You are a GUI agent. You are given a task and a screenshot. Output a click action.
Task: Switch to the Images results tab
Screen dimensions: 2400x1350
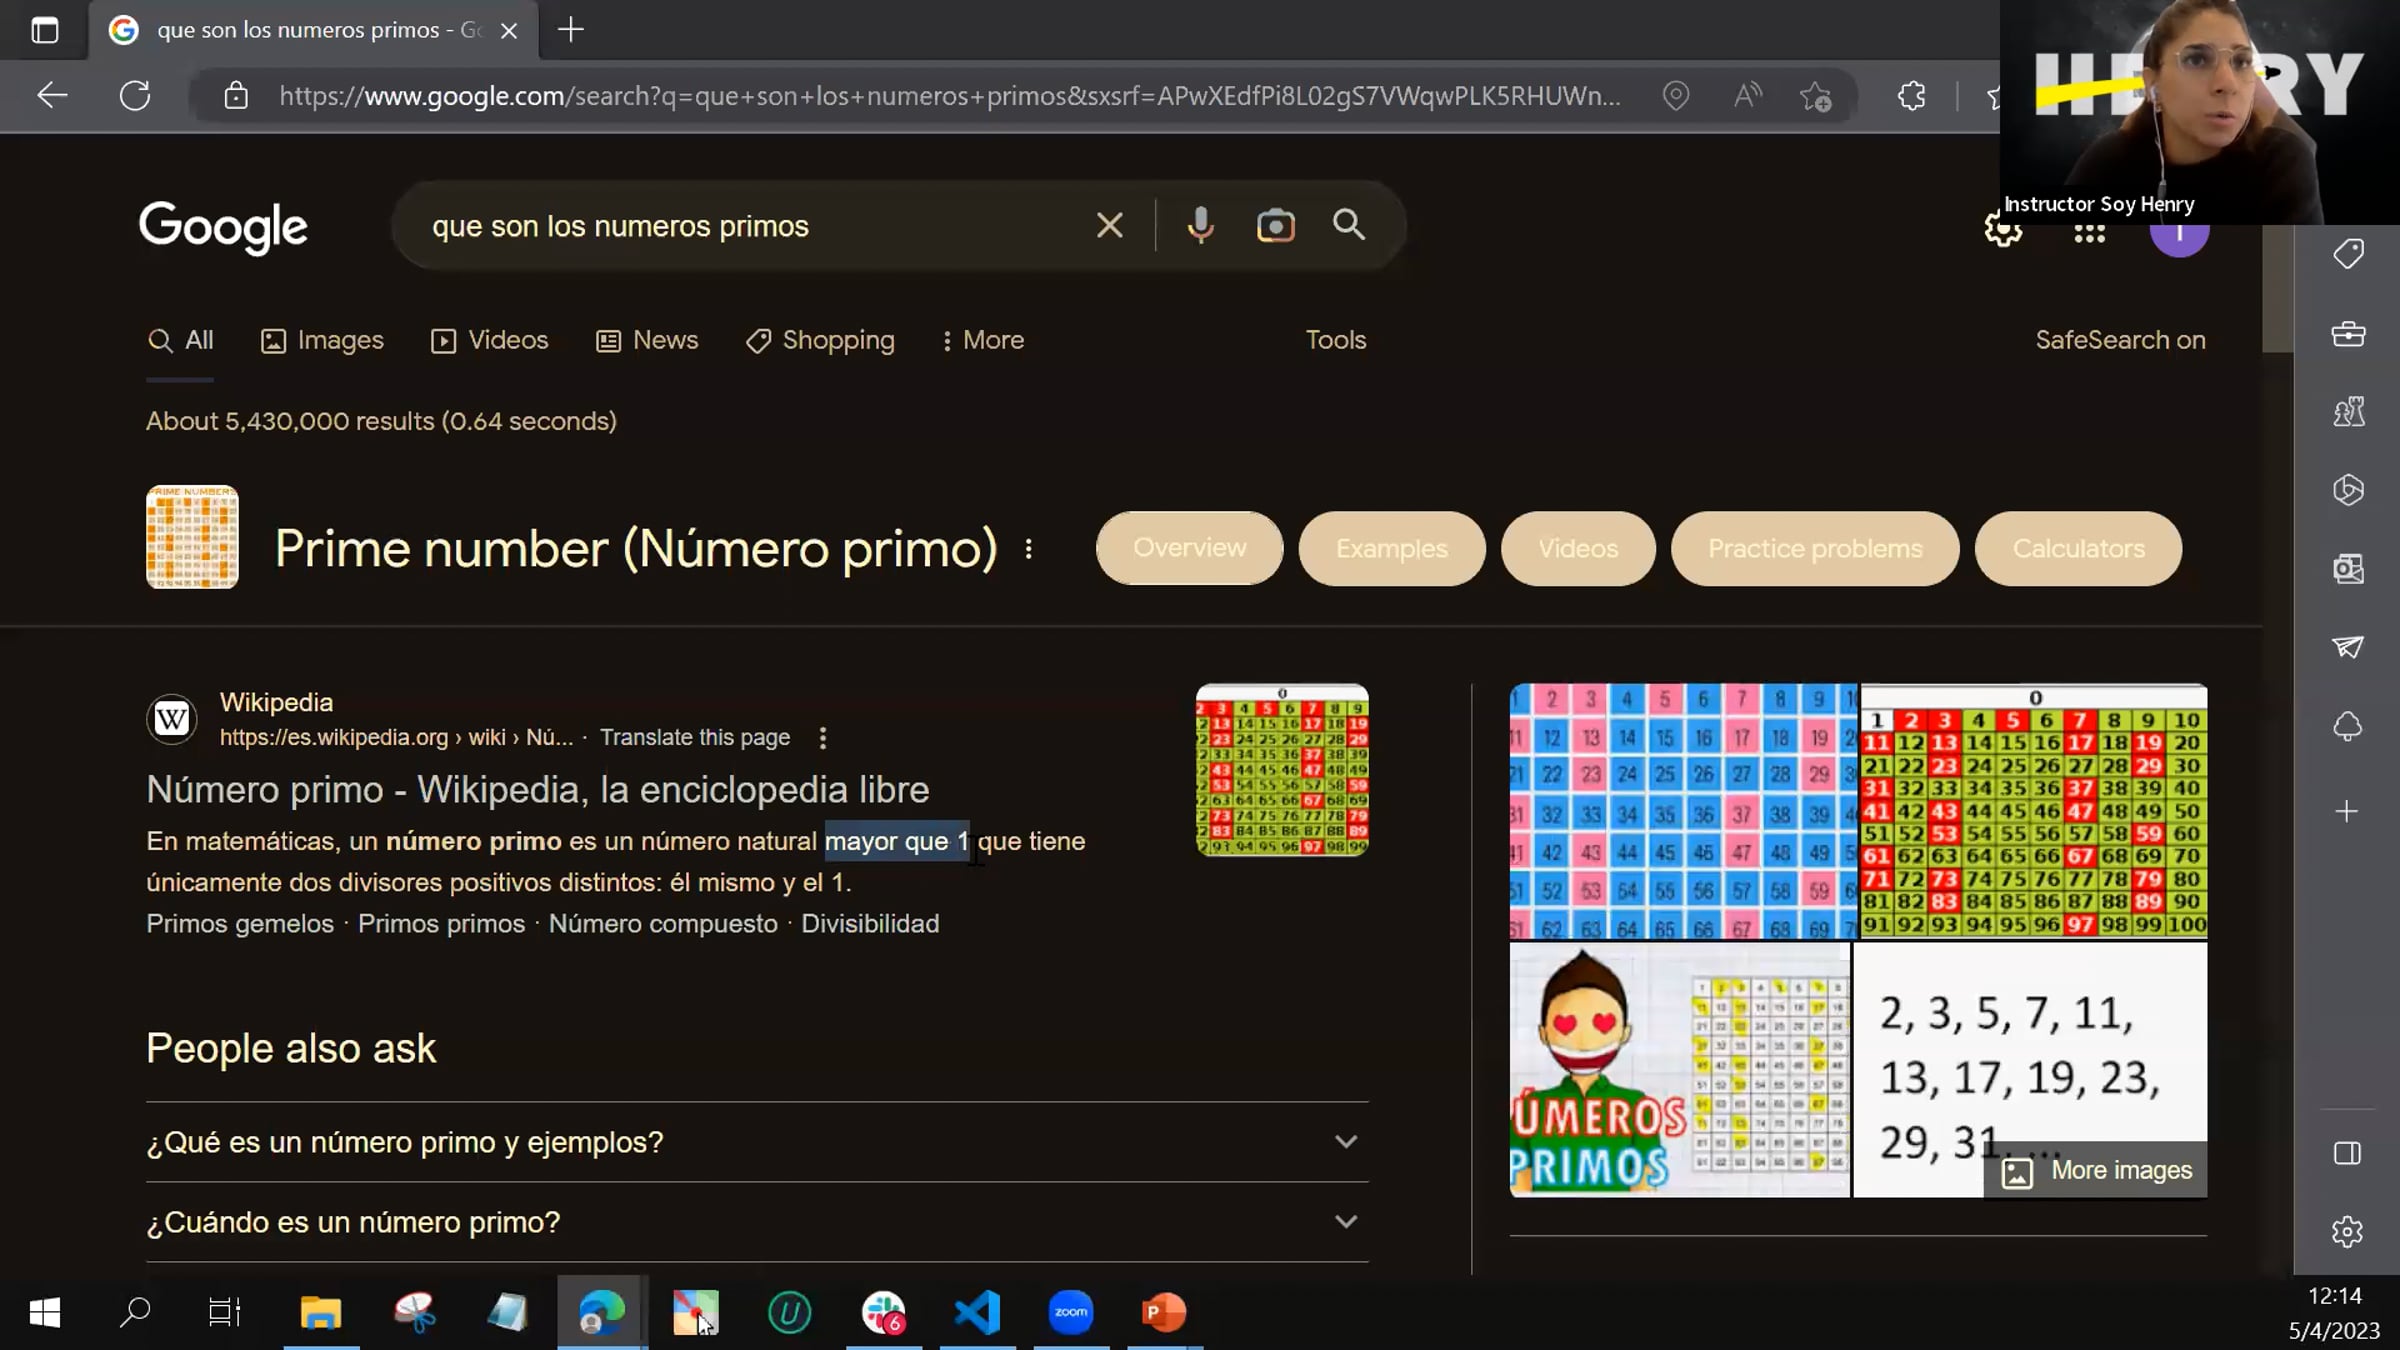tap(322, 340)
